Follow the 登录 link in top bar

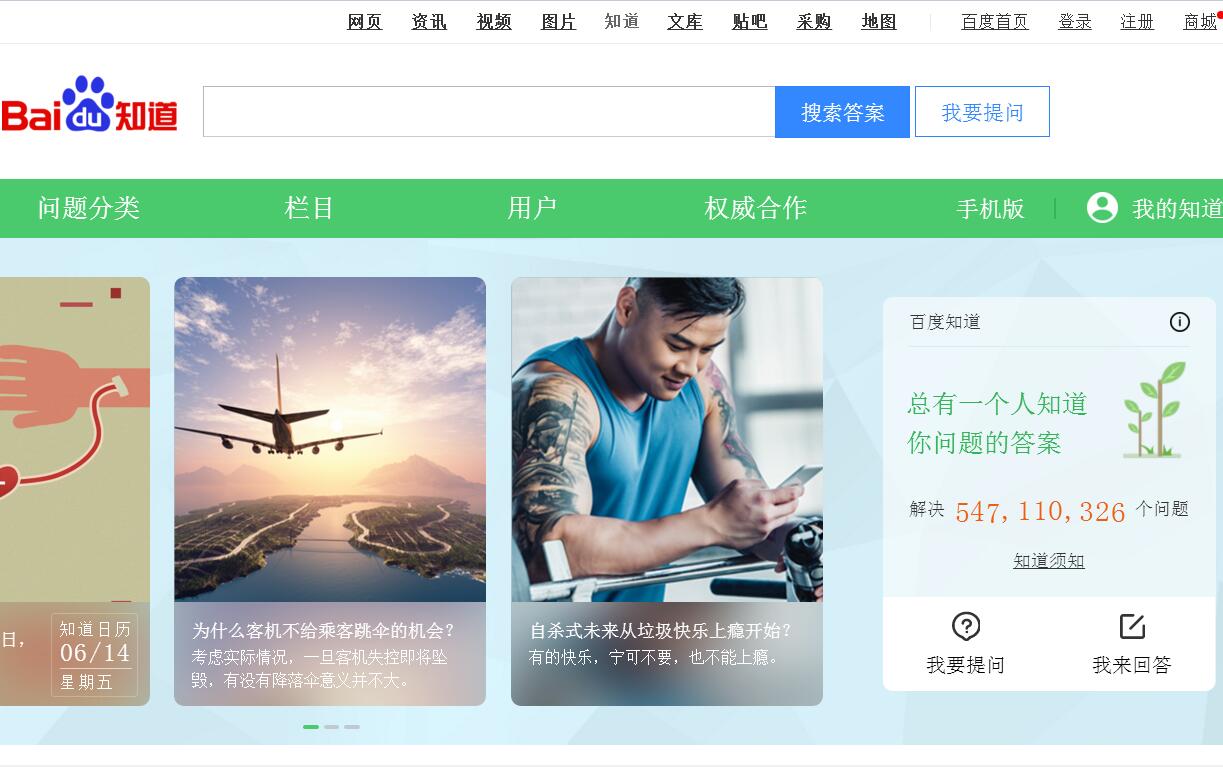click(1075, 22)
